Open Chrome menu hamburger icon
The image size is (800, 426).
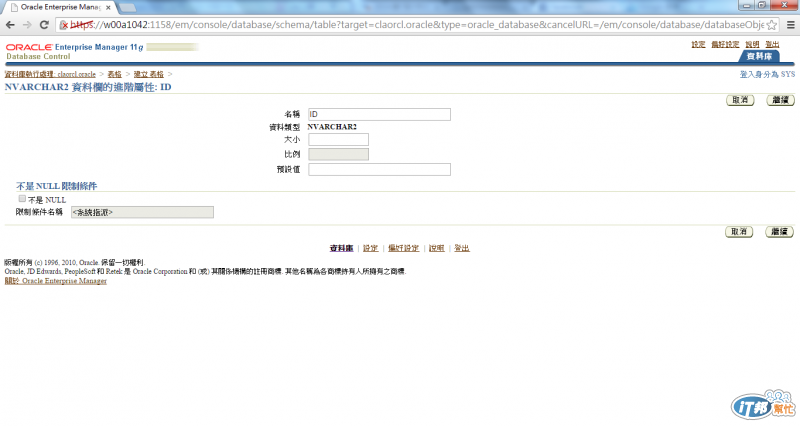(x=790, y=24)
